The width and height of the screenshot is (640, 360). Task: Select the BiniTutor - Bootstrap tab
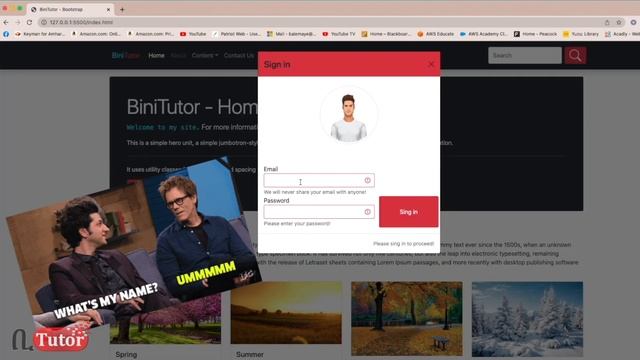tap(70, 9)
